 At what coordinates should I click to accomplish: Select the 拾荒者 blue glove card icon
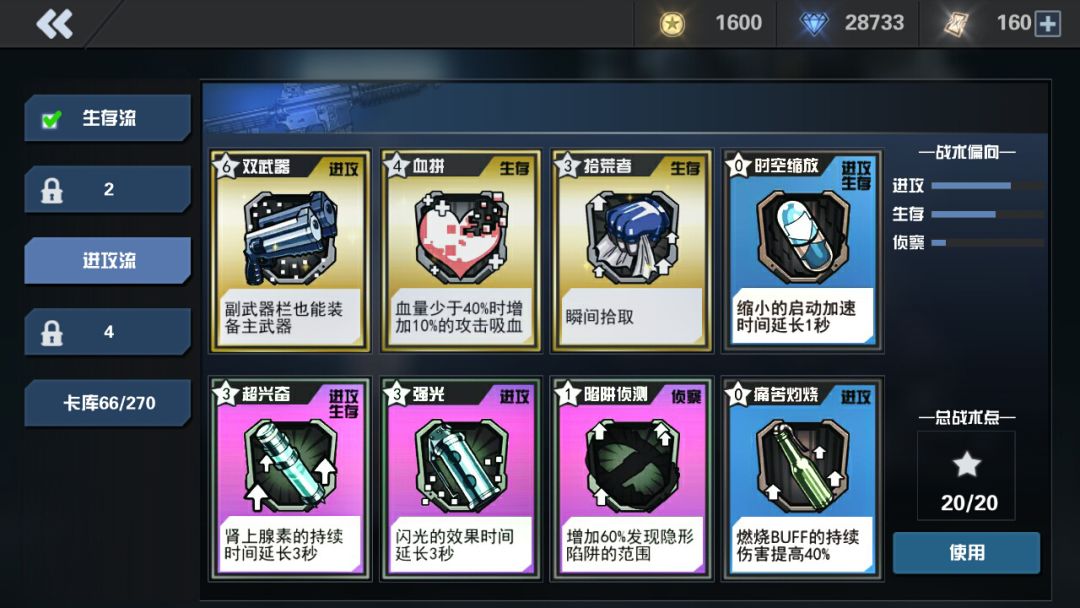tap(632, 238)
